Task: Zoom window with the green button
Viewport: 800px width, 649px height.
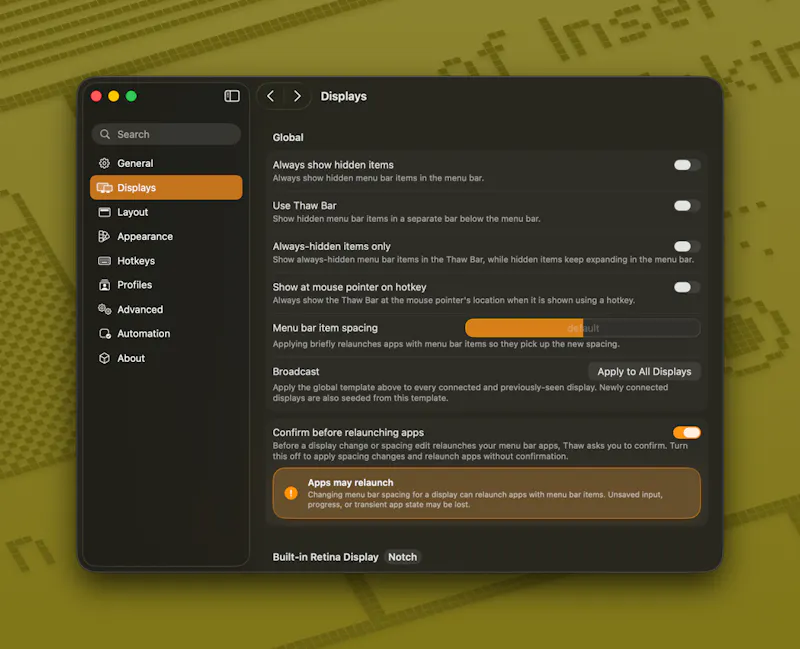Action: pos(131,96)
